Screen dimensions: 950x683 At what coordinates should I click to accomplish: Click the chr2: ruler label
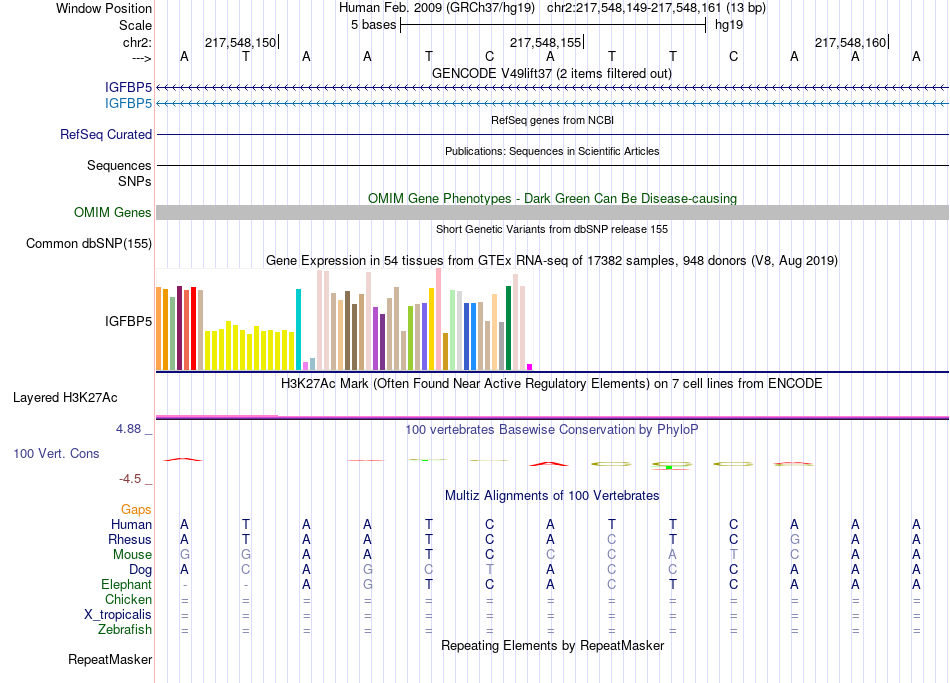(x=138, y=42)
